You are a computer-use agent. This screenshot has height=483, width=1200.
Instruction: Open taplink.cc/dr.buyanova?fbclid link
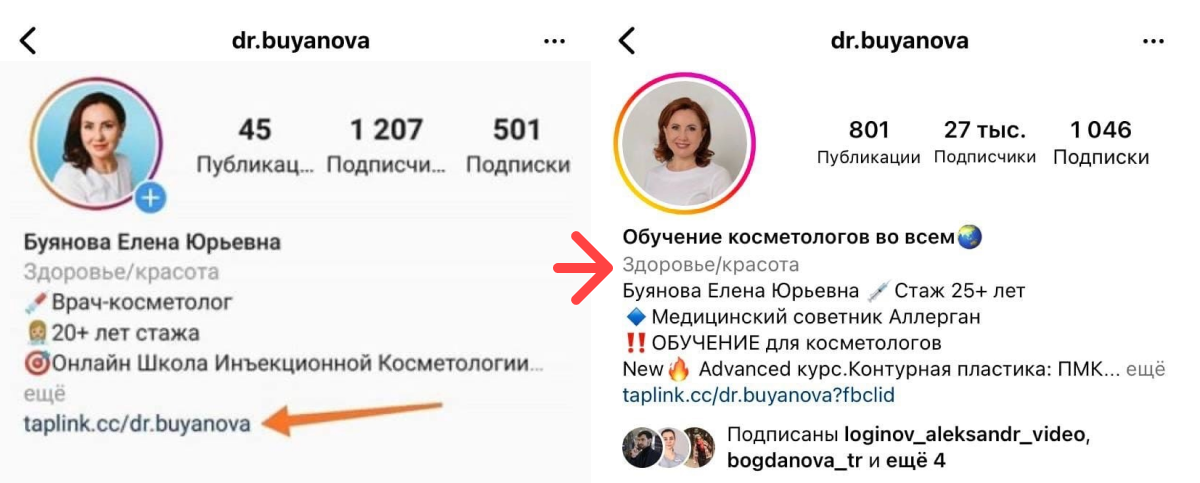[x=758, y=395]
